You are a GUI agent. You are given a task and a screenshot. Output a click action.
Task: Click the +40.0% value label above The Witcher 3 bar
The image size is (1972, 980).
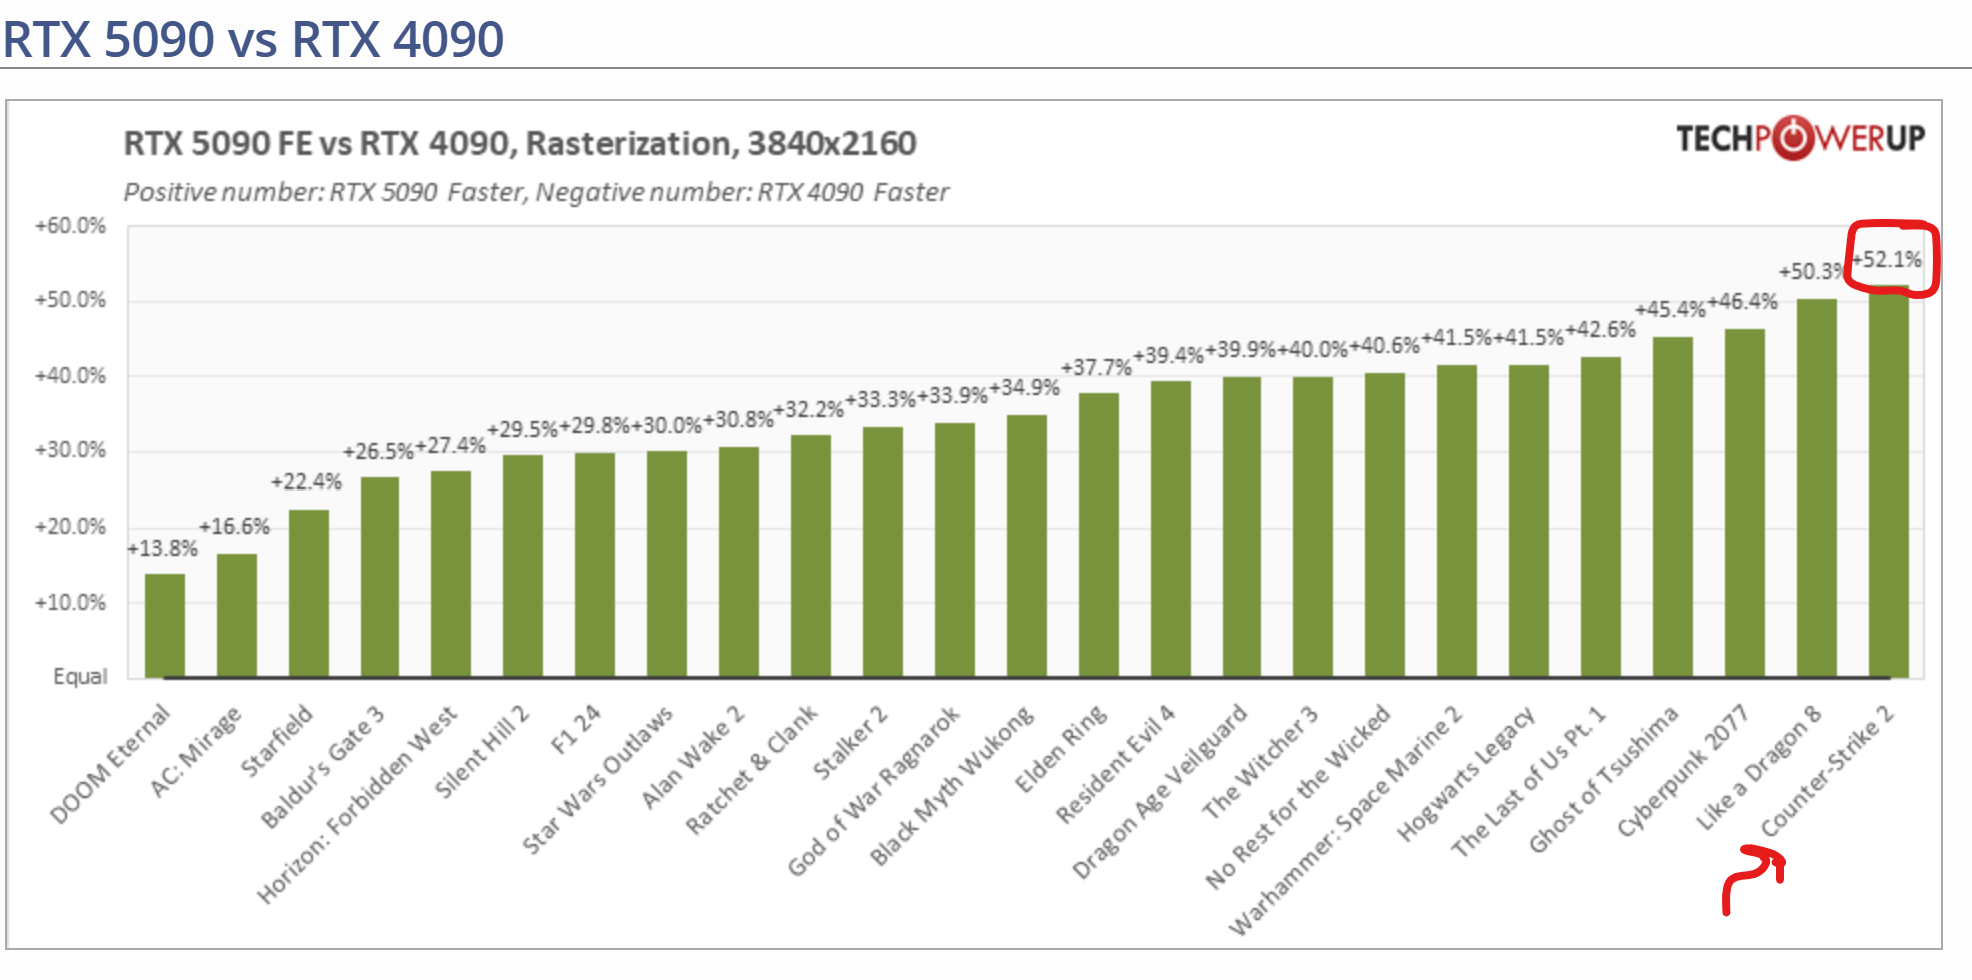pos(1312,349)
